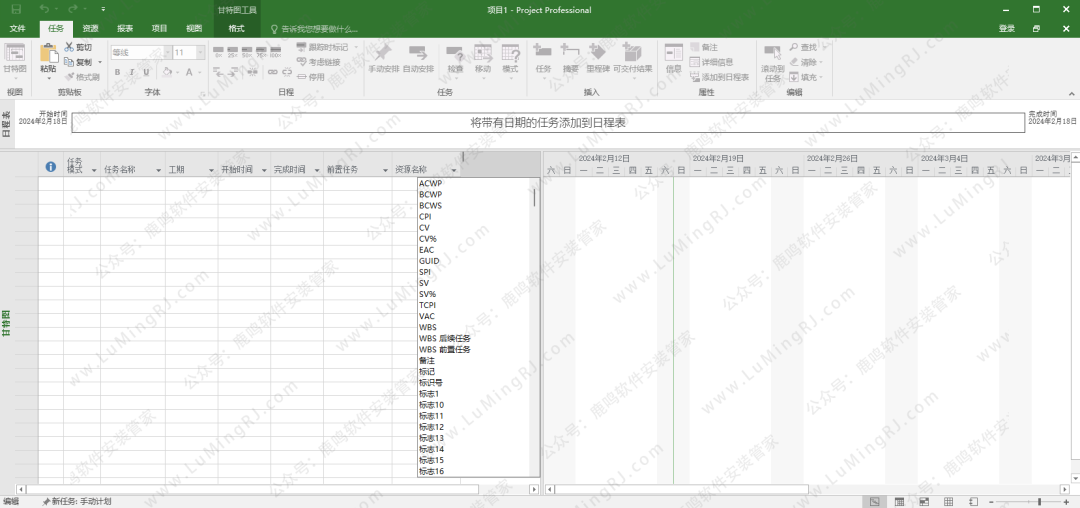The image size is (1080, 508).
Task: Click the 登录 sign-in link
Action: pos(1006,29)
